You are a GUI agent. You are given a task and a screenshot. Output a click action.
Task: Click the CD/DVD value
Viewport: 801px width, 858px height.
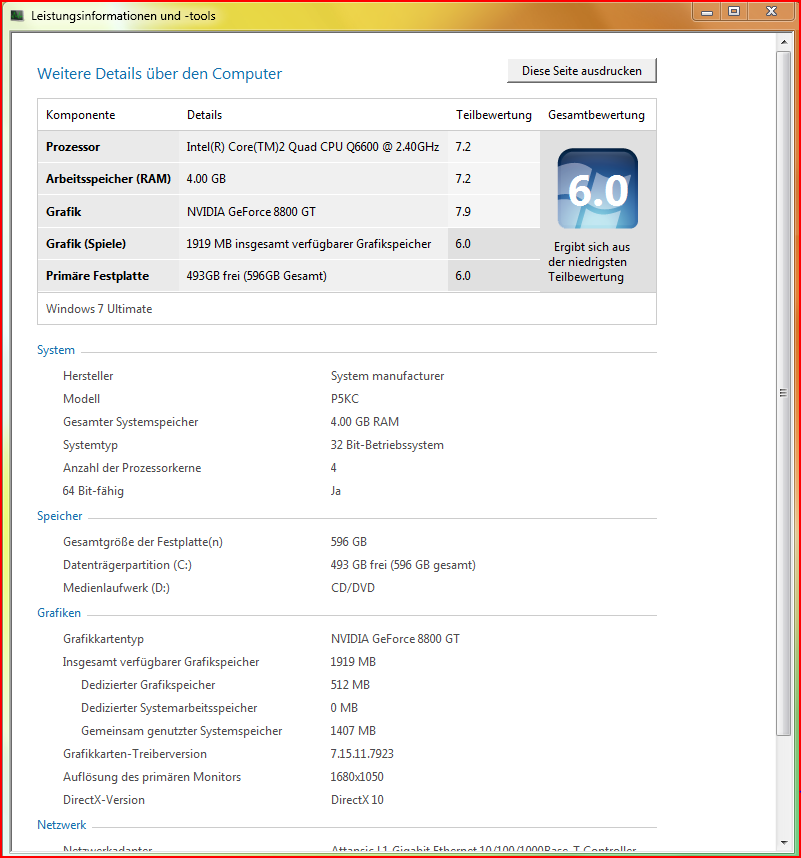[x=353, y=588]
